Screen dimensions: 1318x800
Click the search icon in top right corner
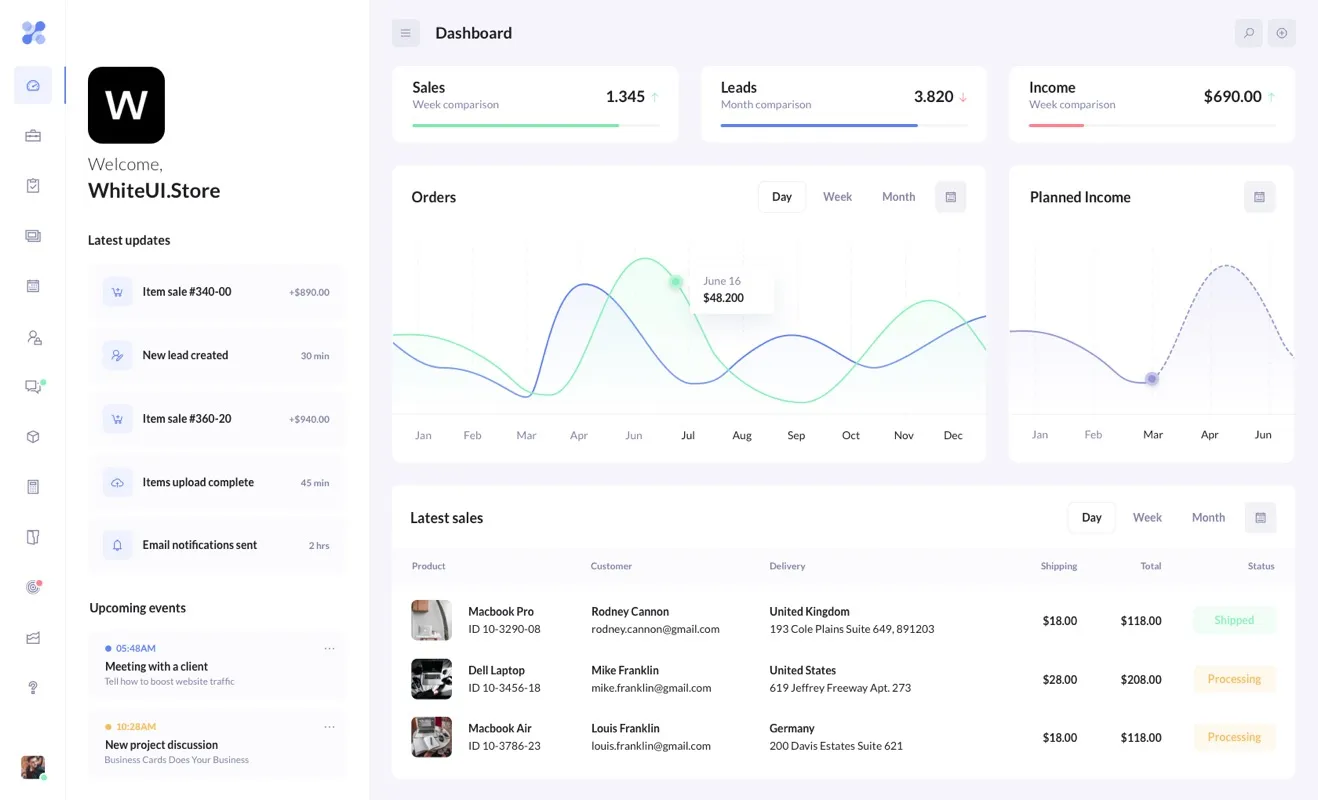(x=1248, y=33)
